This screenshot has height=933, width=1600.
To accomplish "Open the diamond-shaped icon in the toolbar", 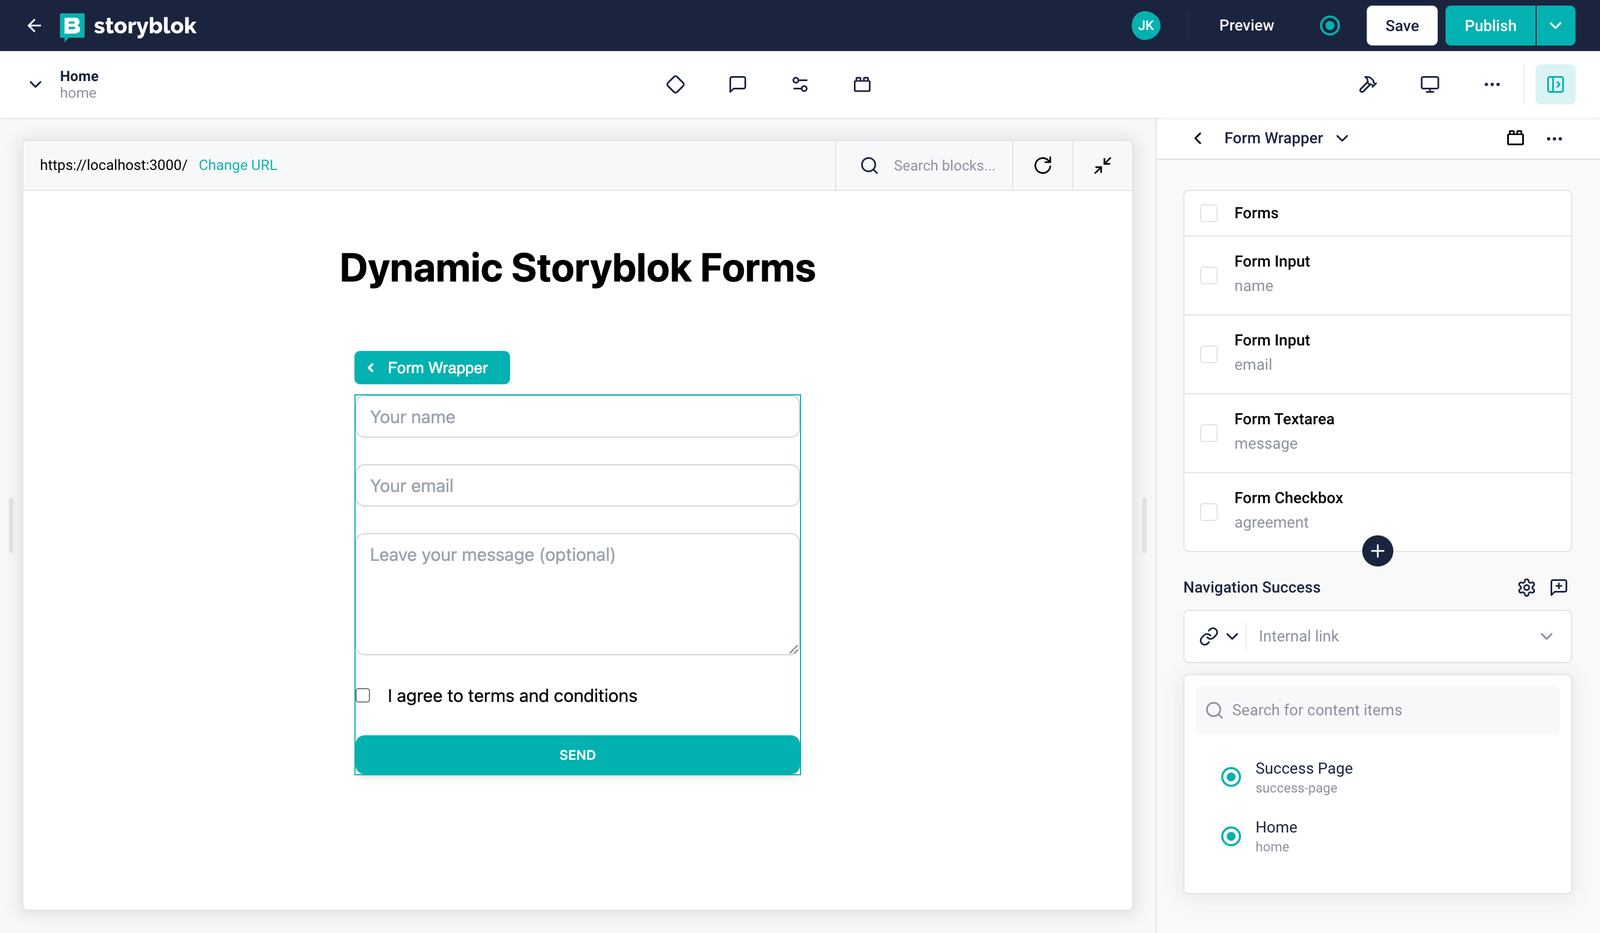I will point(676,85).
